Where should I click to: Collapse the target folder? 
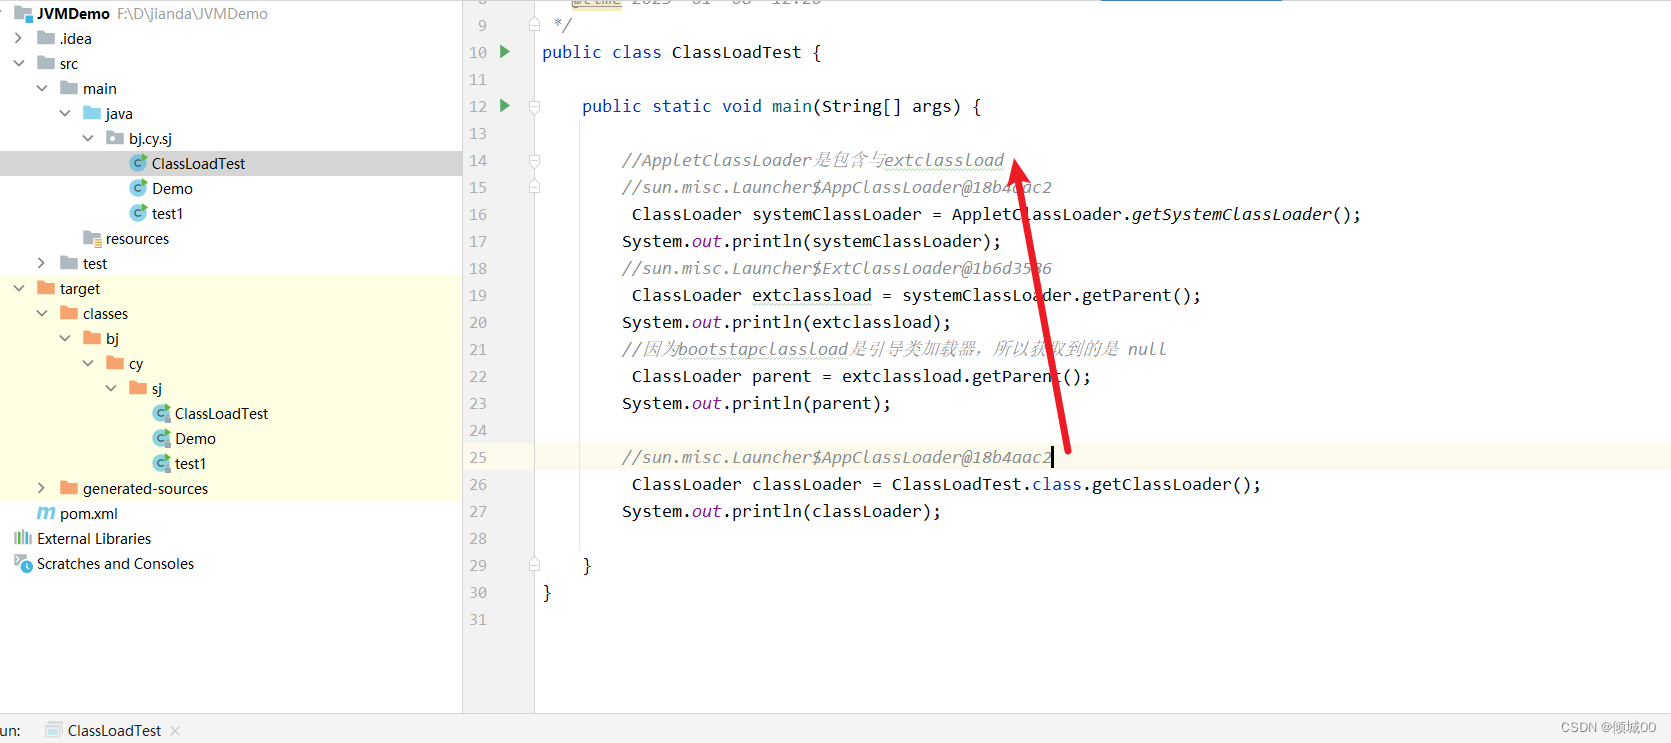coord(18,288)
